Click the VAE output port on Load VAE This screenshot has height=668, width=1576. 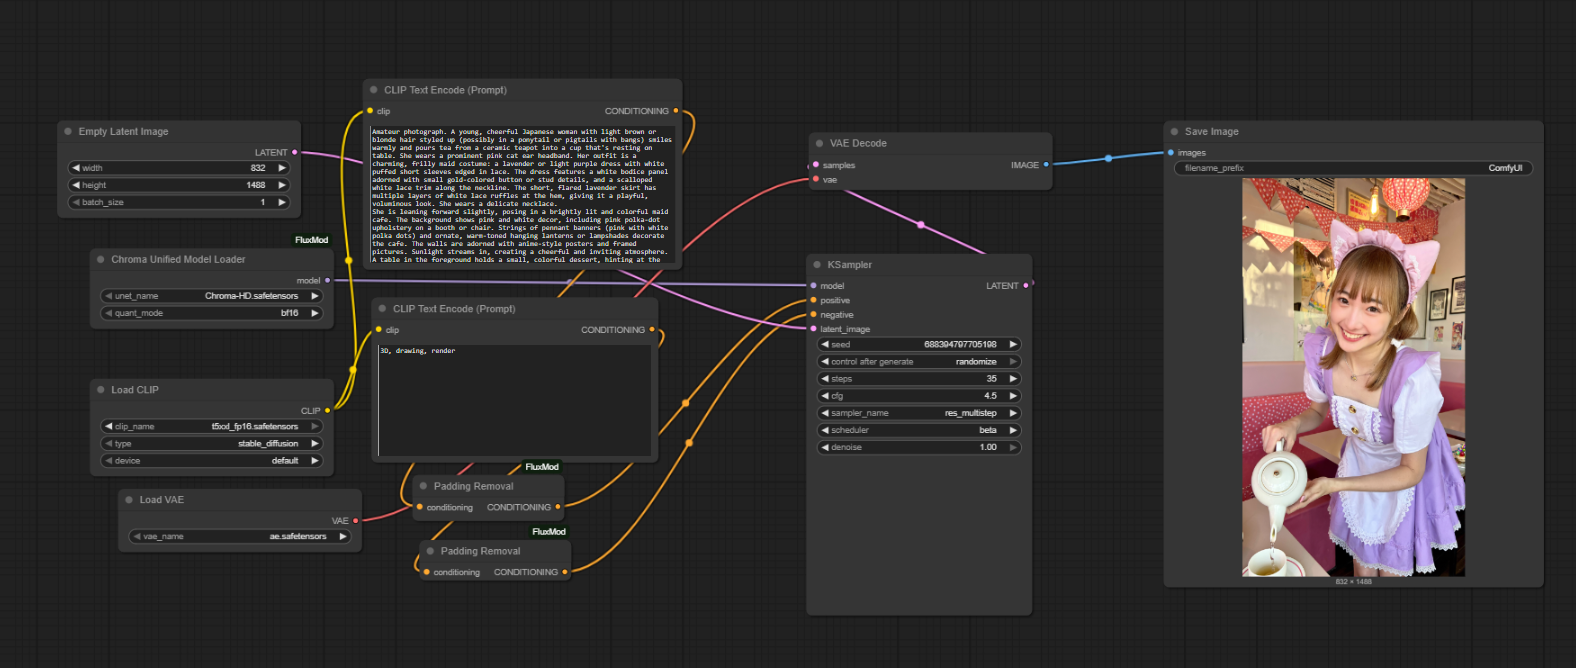pyautogui.click(x=355, y=520)
